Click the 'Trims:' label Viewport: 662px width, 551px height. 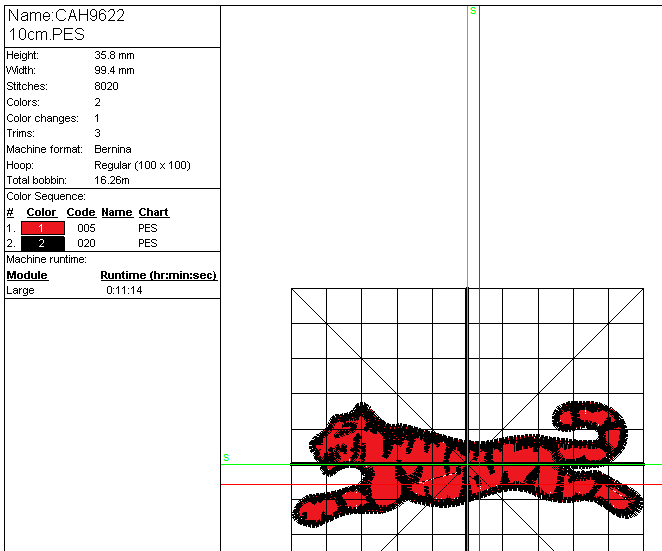coord(20,133)
